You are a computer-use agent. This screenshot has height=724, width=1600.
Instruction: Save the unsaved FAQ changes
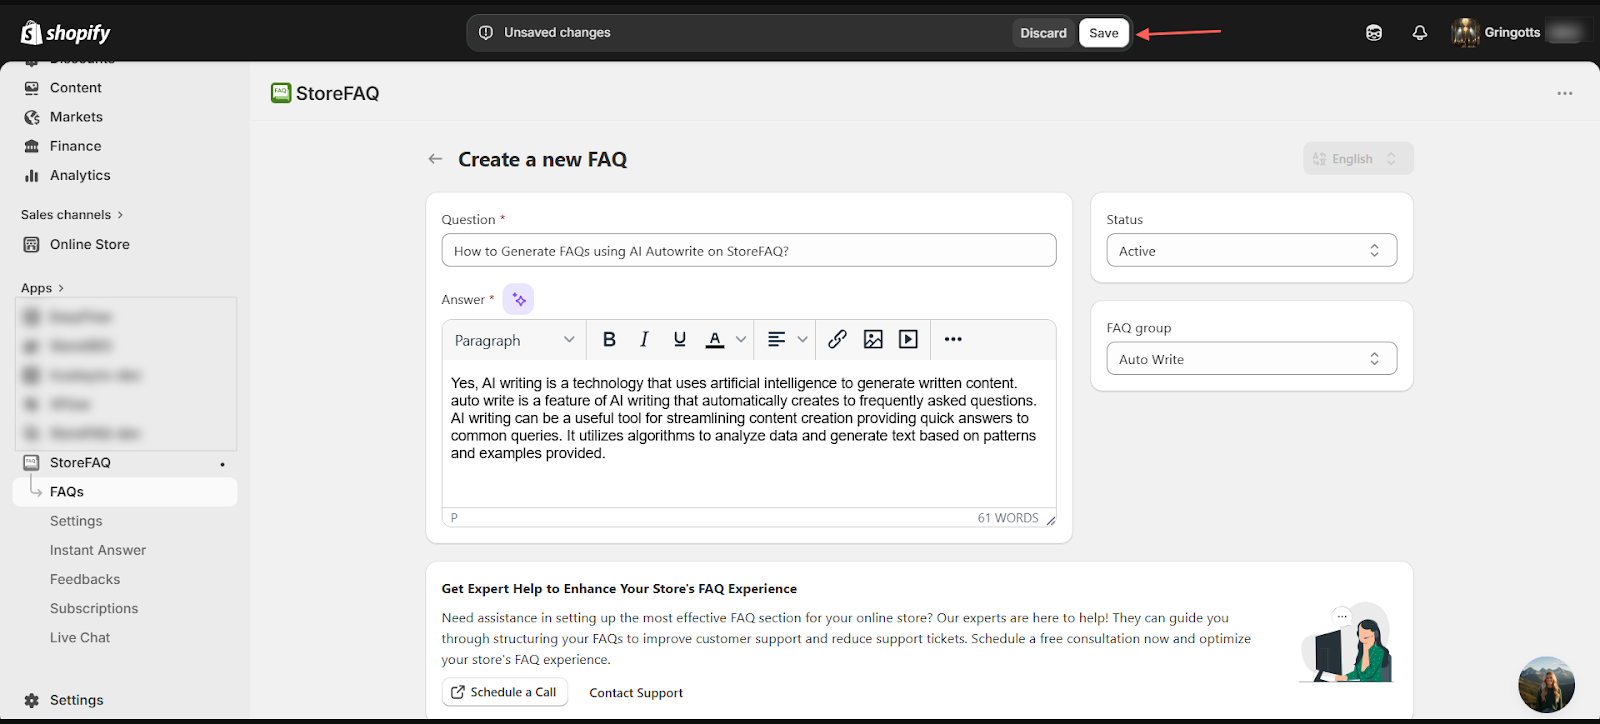point(1104,33)
